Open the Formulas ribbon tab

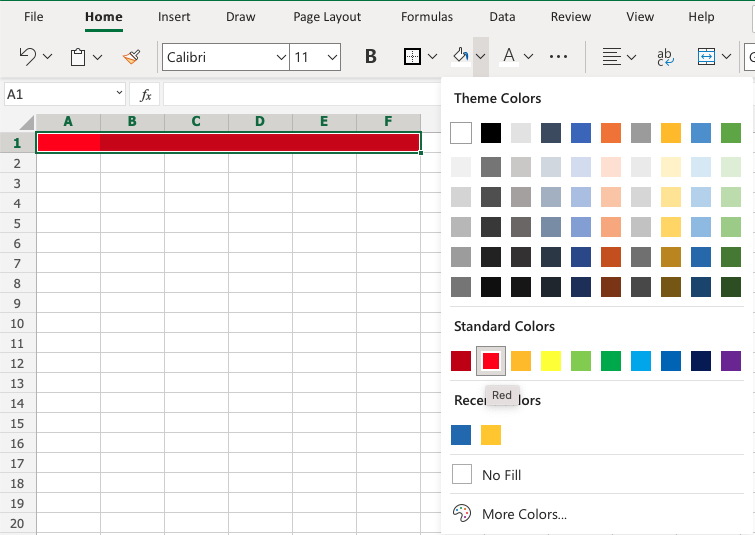tap(427, 17)
